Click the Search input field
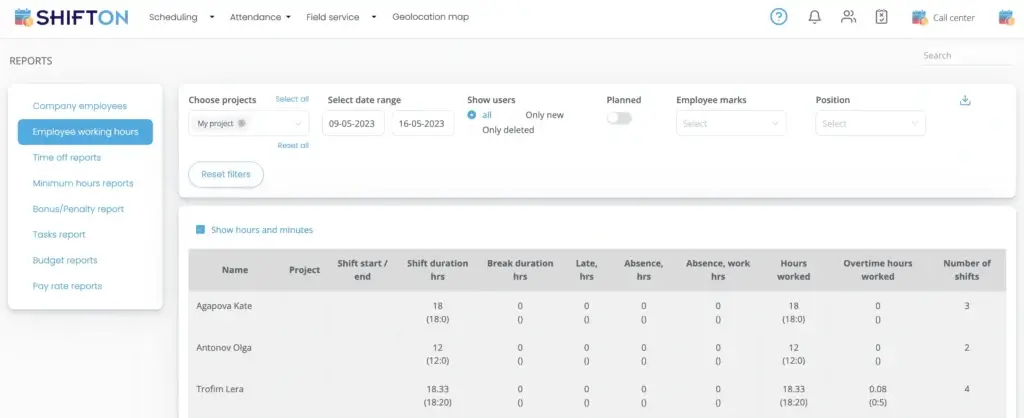Screen dimensions: 1024x418 point(965,56)
